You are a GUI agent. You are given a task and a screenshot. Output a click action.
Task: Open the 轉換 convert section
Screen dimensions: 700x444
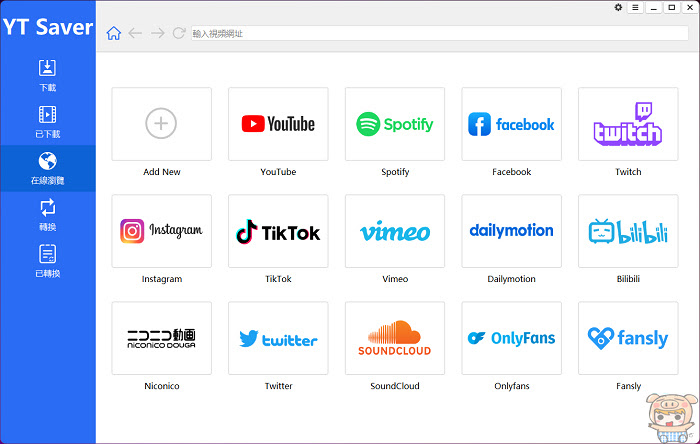pos(47,215)
